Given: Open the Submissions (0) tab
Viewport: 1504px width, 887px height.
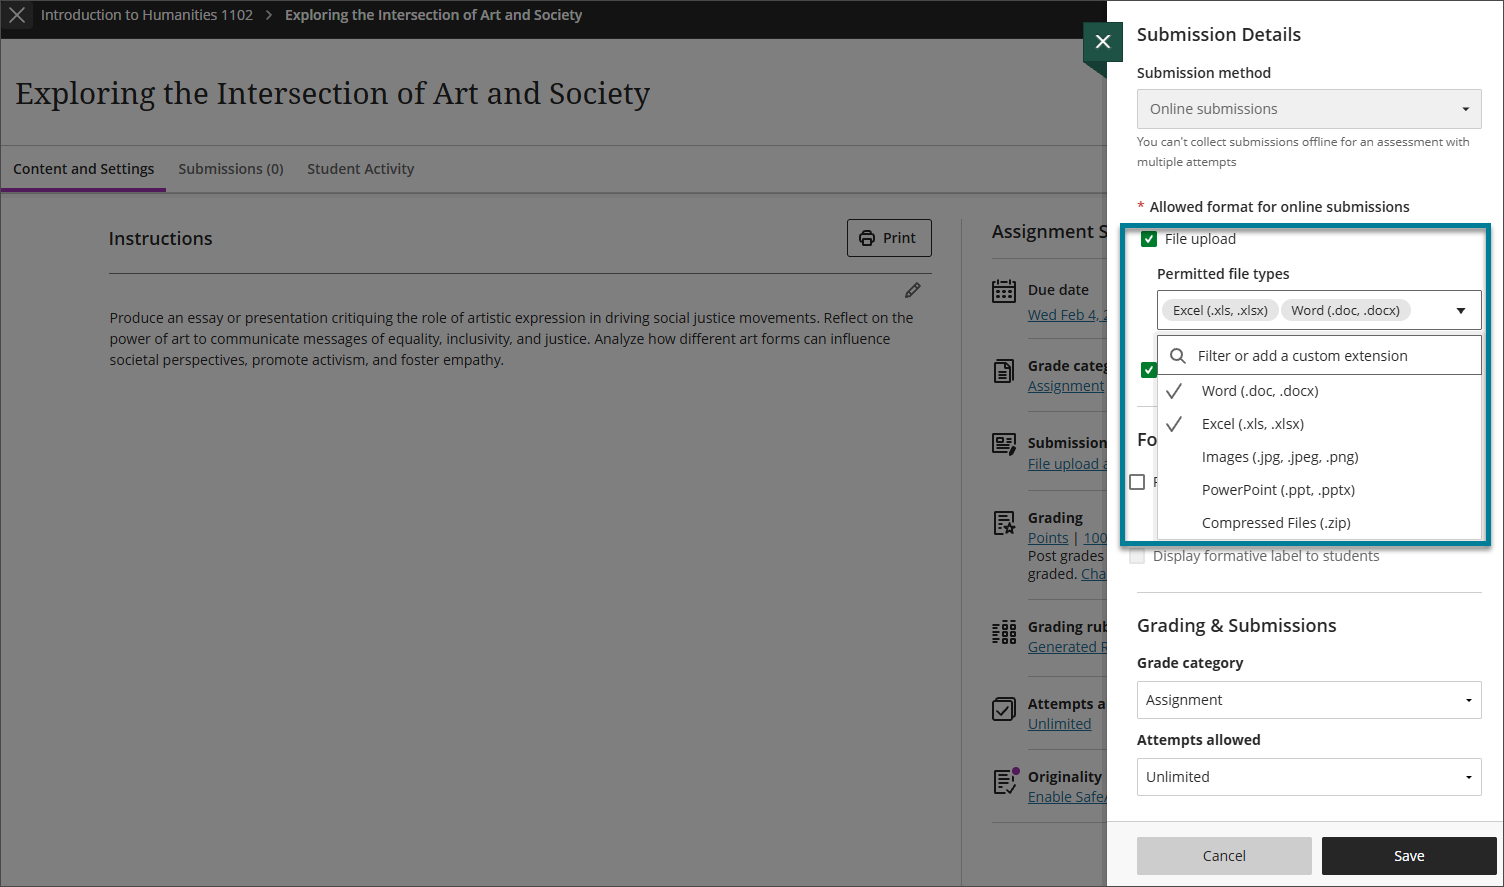Looking at the screenshot, I should (231, 169).
